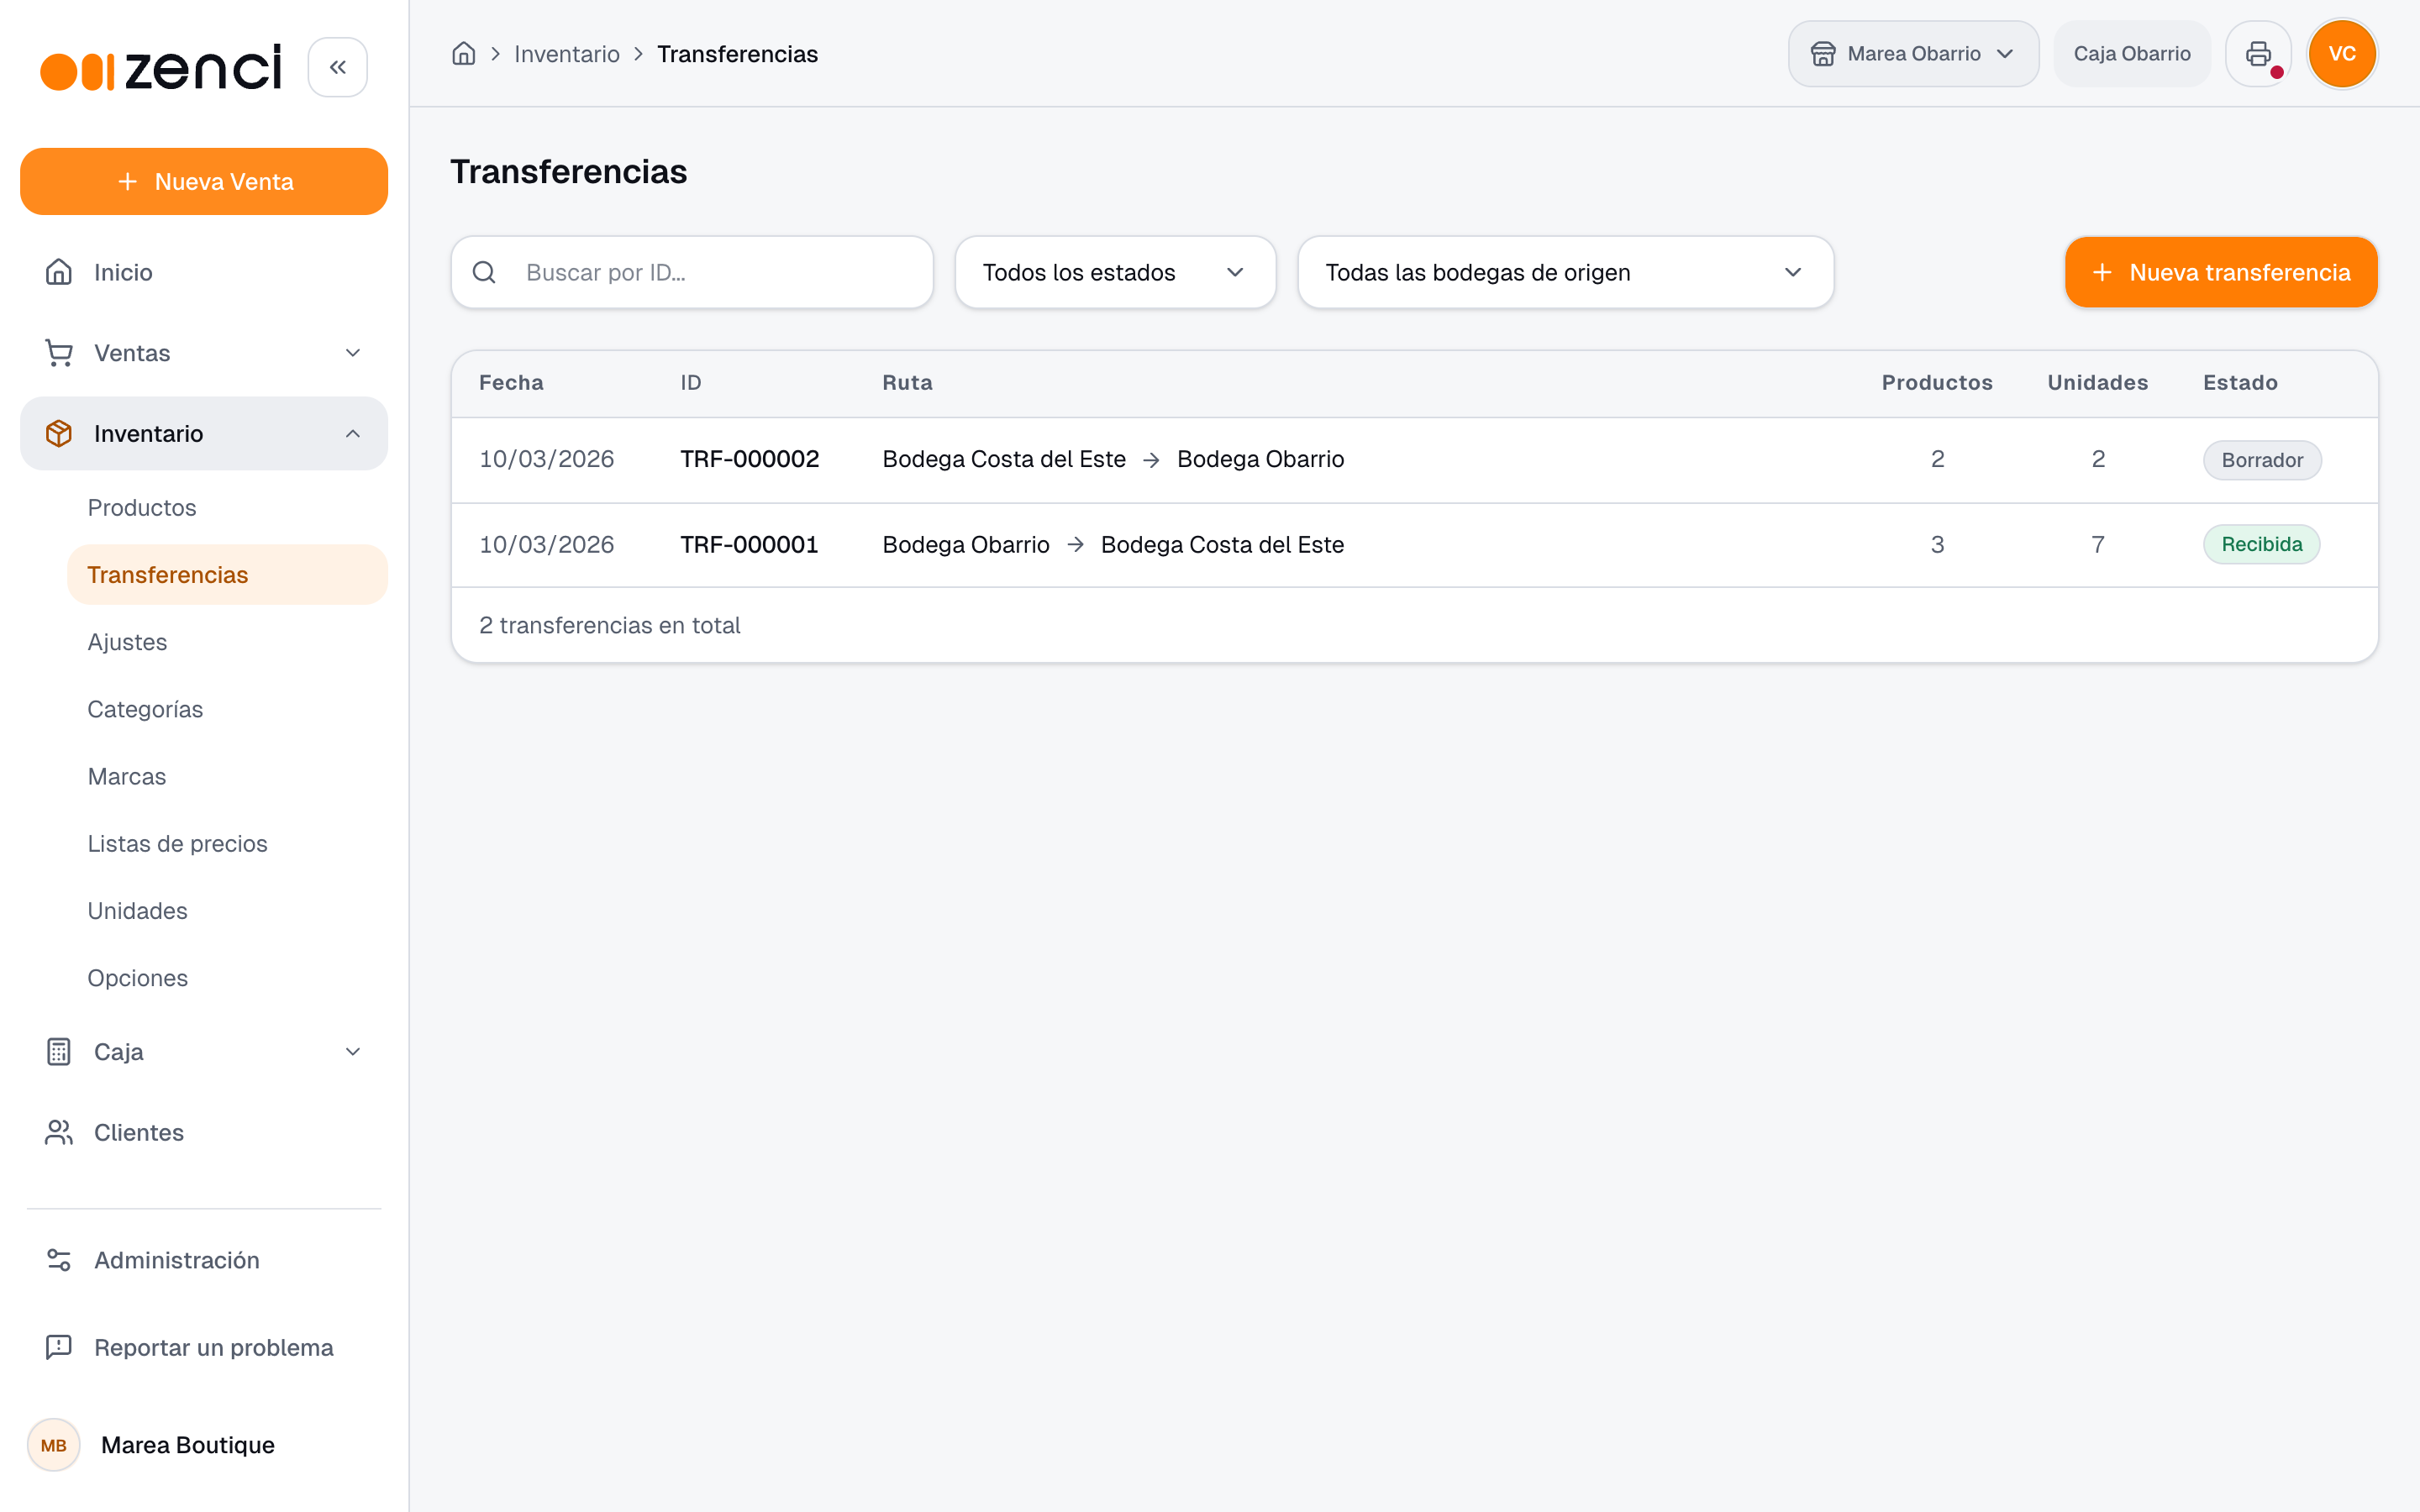
Task: Click the home icon in breadcrumb
Action: [x=464, y=54]
